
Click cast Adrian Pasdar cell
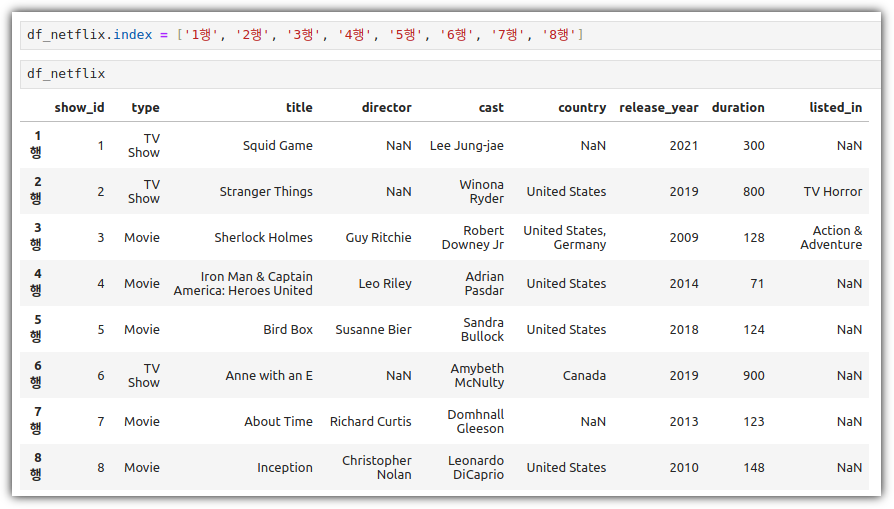tap(485, 284)
